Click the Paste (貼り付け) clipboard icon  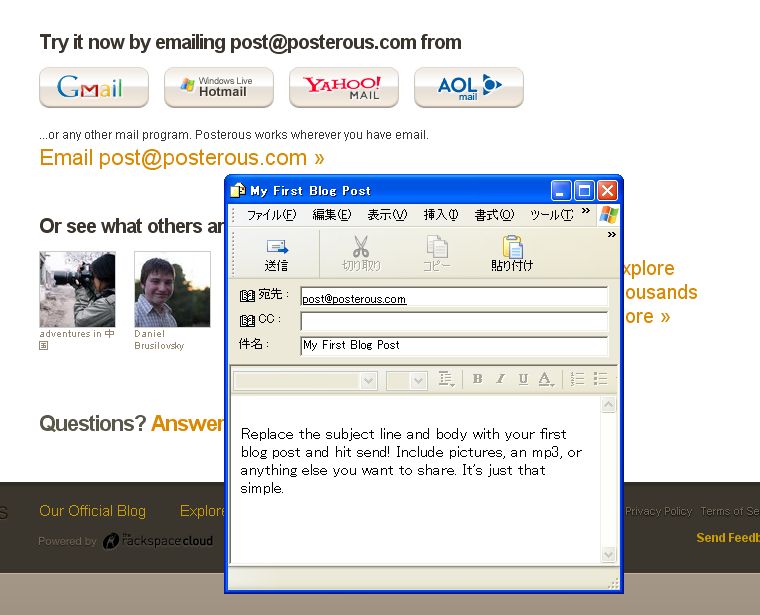[x=512, y=253]
